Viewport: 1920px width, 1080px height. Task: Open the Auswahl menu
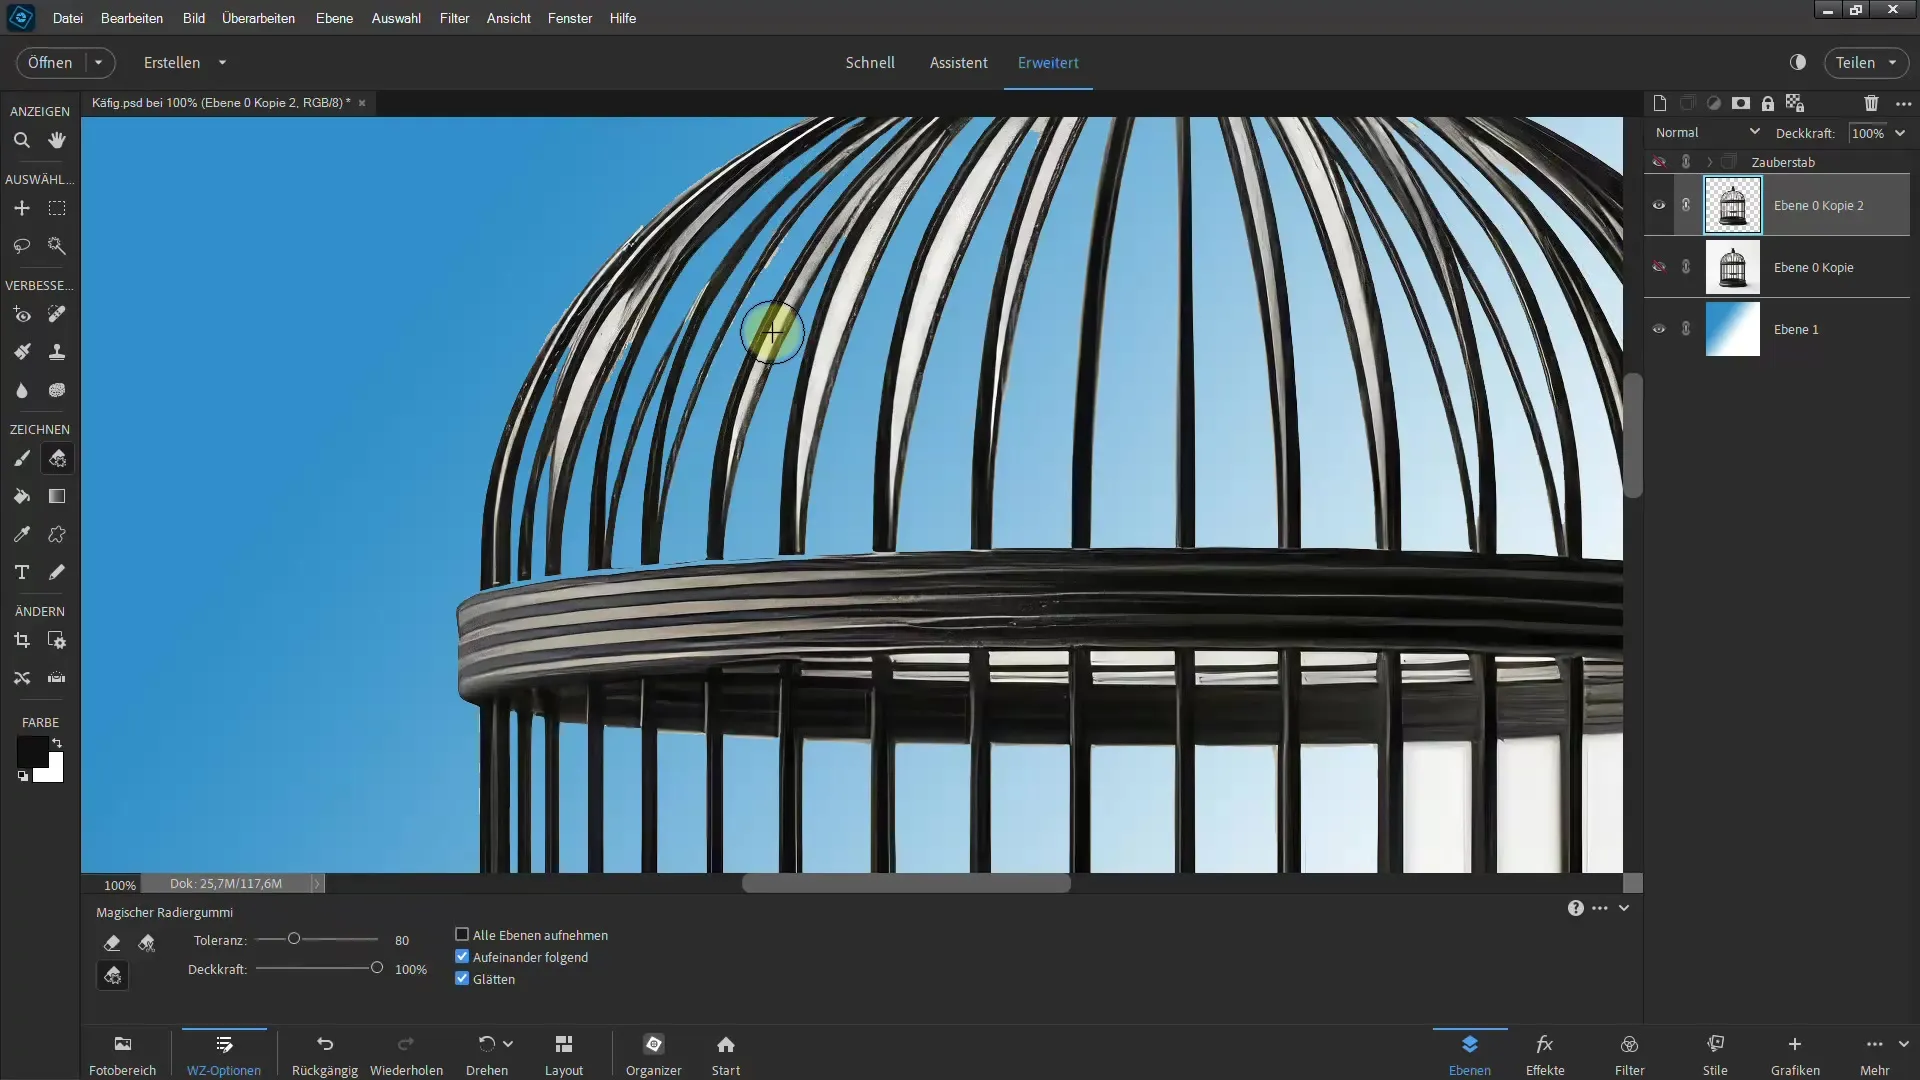(396, 18)
